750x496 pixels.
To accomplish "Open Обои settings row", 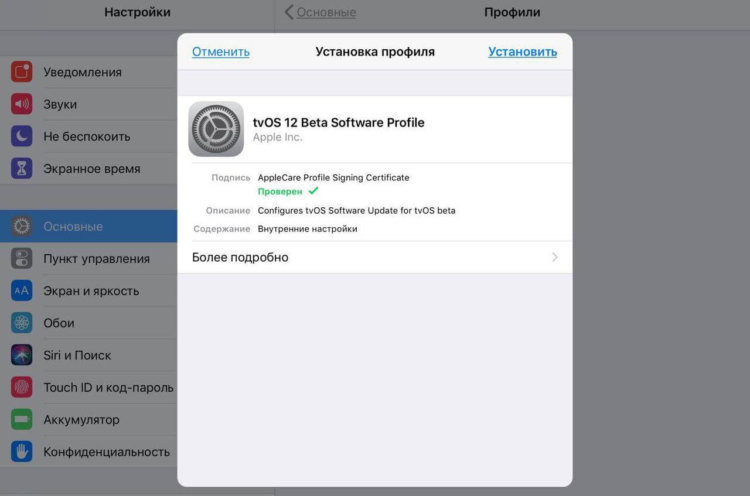I will tap(88, 323).
